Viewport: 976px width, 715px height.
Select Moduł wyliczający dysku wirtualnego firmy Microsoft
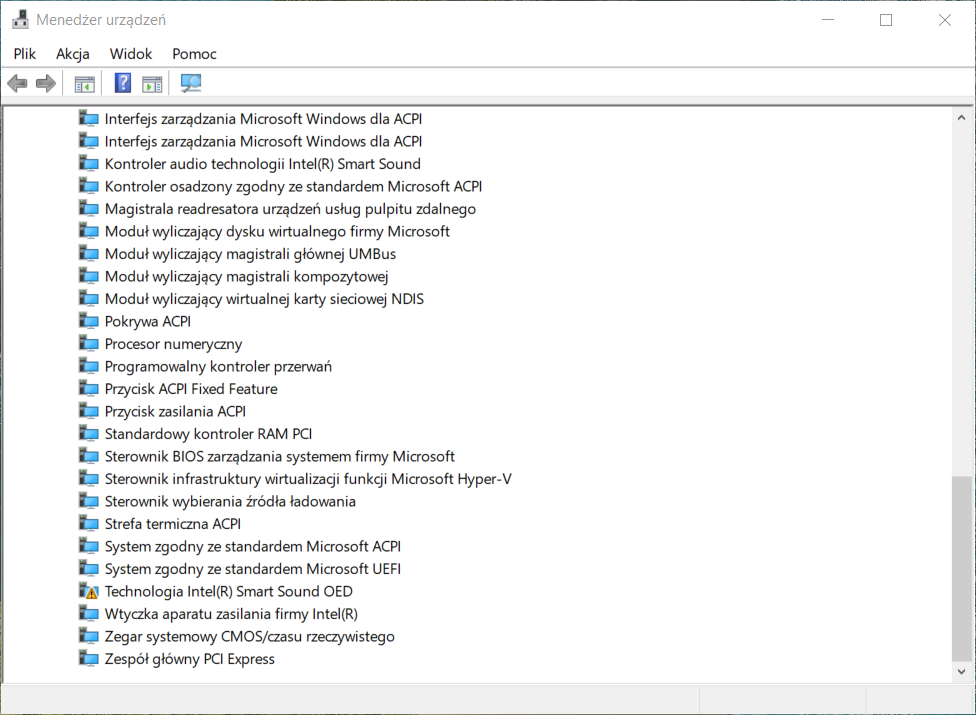coord(277,231)
